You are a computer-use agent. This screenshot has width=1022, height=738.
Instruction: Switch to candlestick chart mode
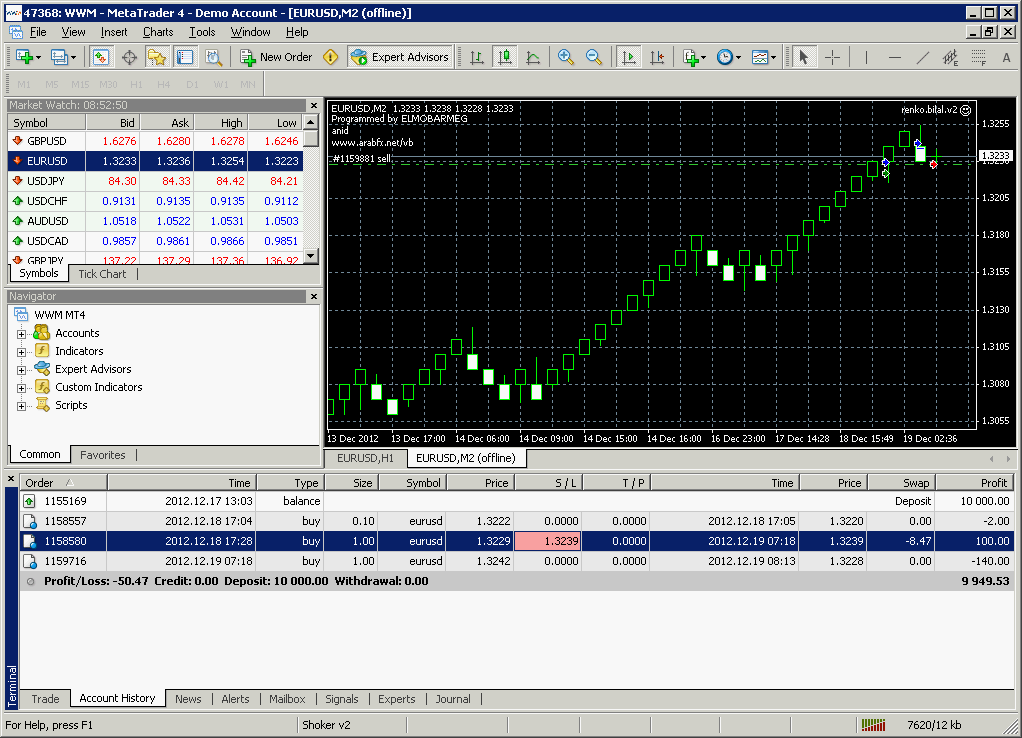coord(504,57)
